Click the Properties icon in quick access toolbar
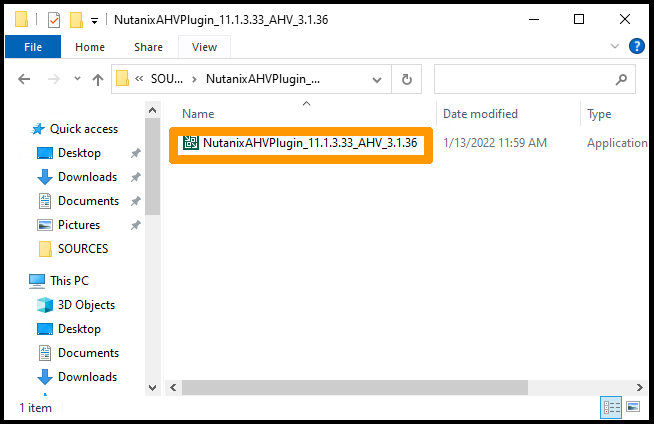This screenshot has height=424, width=654. 54,19
